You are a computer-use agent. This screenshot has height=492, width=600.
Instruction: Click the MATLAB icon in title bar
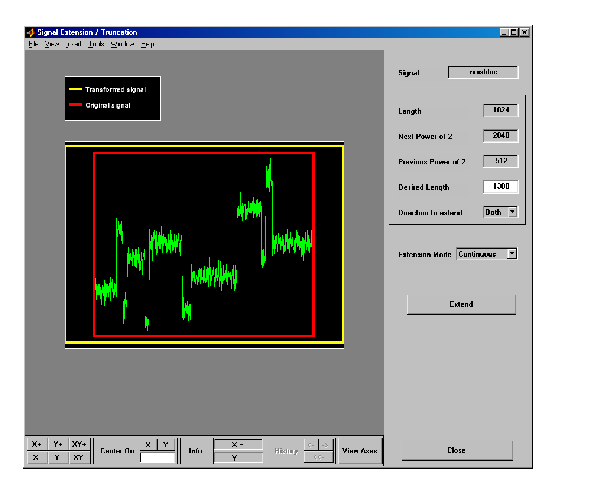(x=30, y=33)
